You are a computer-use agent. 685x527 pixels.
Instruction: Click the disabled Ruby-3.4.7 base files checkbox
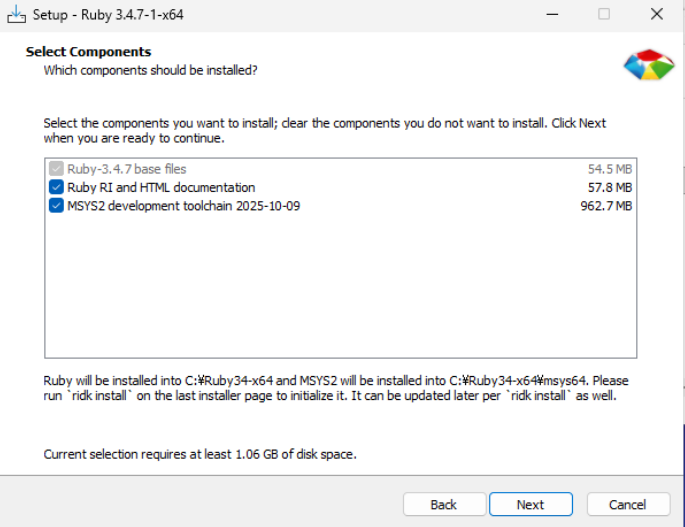point(56,170)
